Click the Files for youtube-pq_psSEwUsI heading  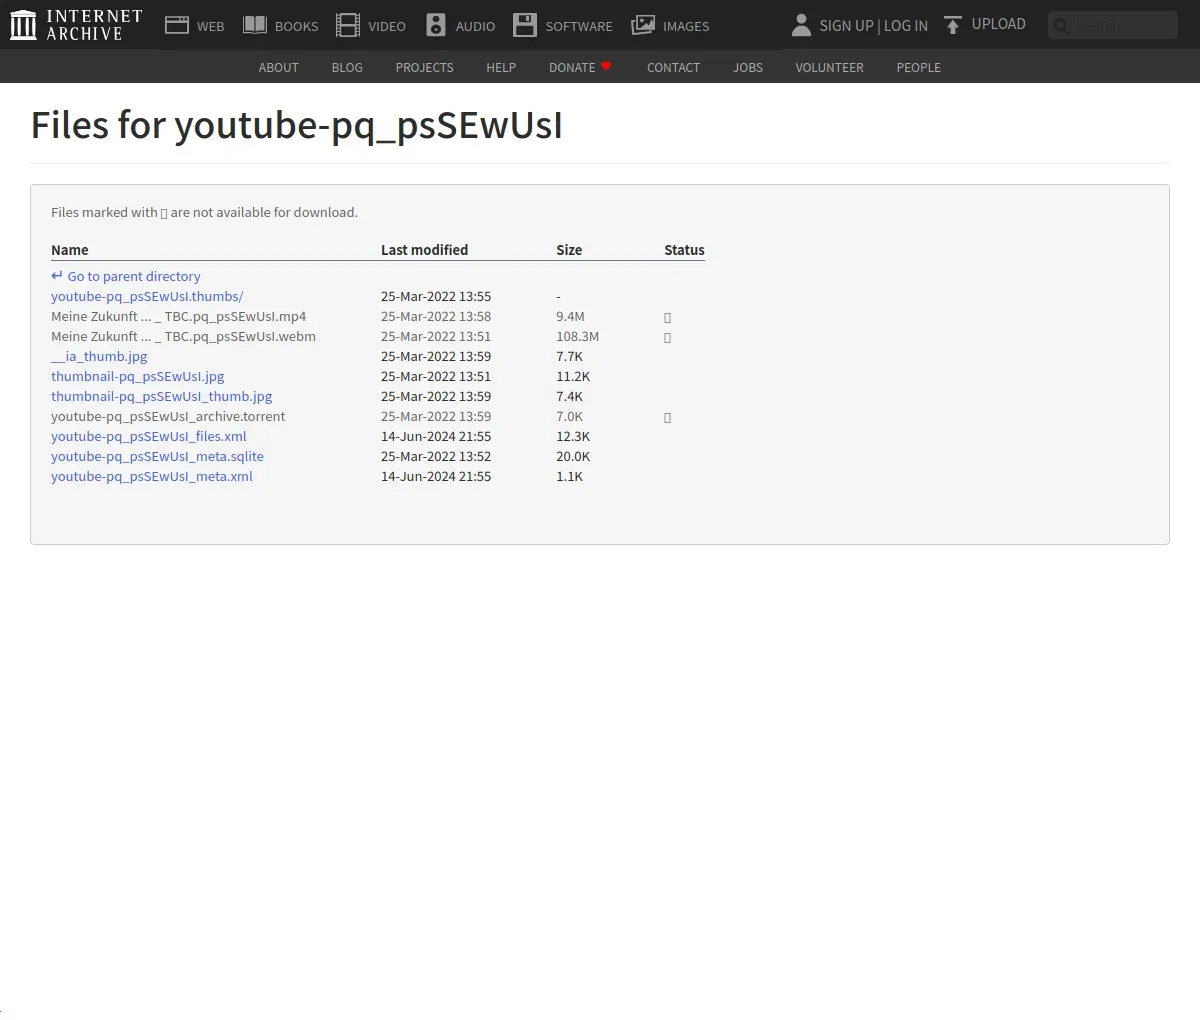click(x=297, y=126)
